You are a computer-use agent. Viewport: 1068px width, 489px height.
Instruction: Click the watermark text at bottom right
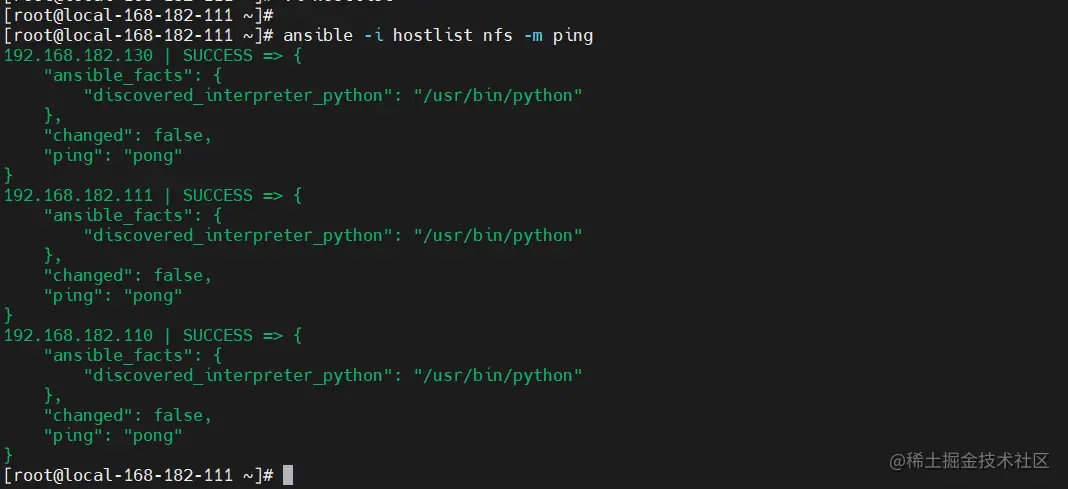tap(969, 460)
